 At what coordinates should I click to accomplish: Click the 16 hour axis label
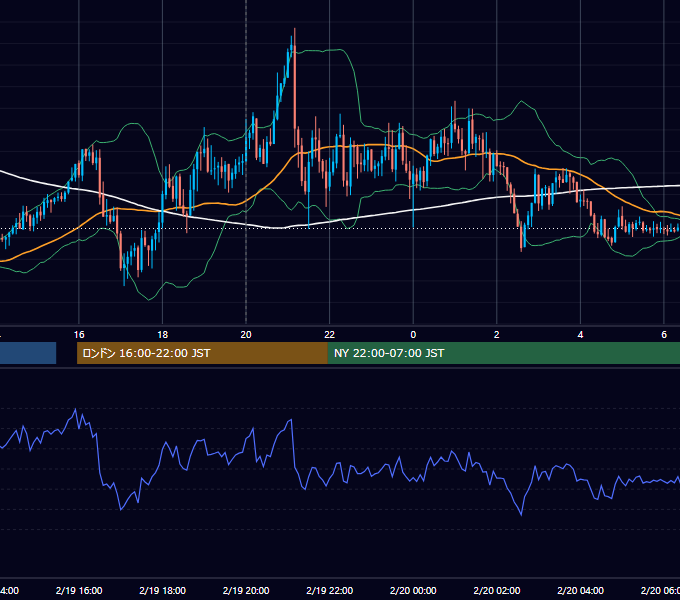pos(79,335)
